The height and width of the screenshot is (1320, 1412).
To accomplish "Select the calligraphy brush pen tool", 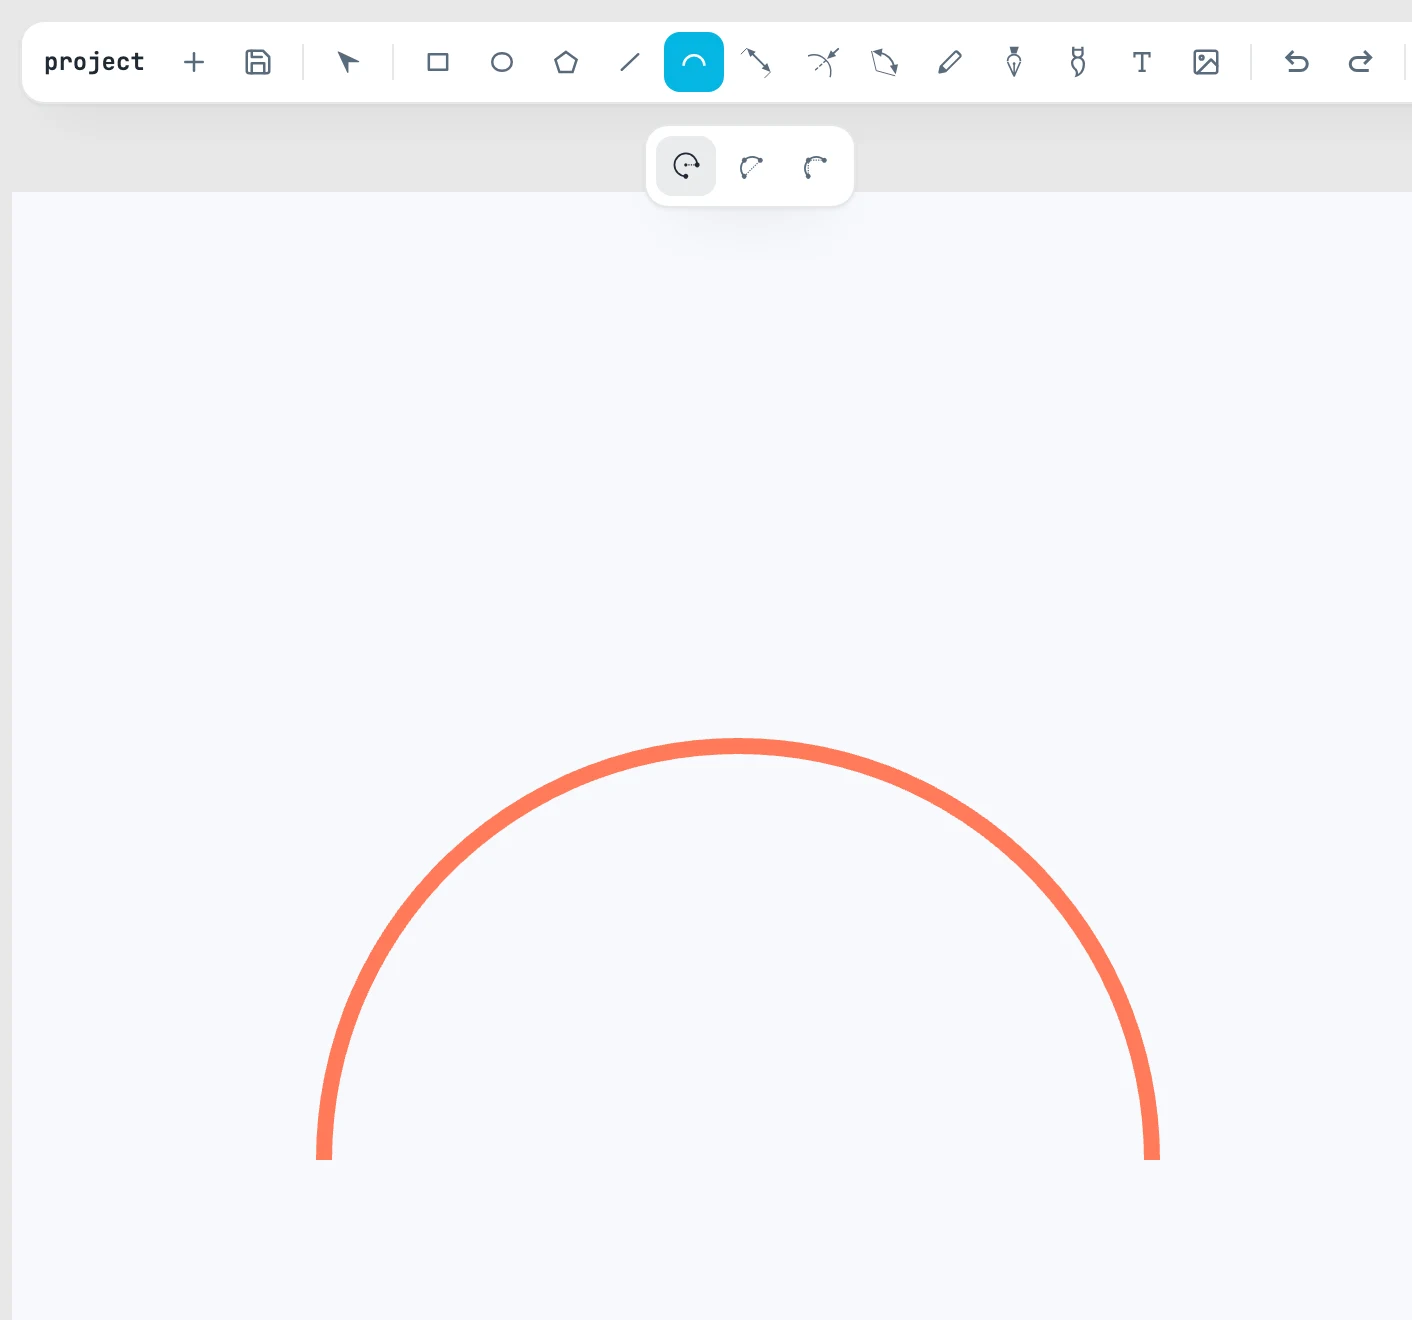I will [x=1078, y=62].
